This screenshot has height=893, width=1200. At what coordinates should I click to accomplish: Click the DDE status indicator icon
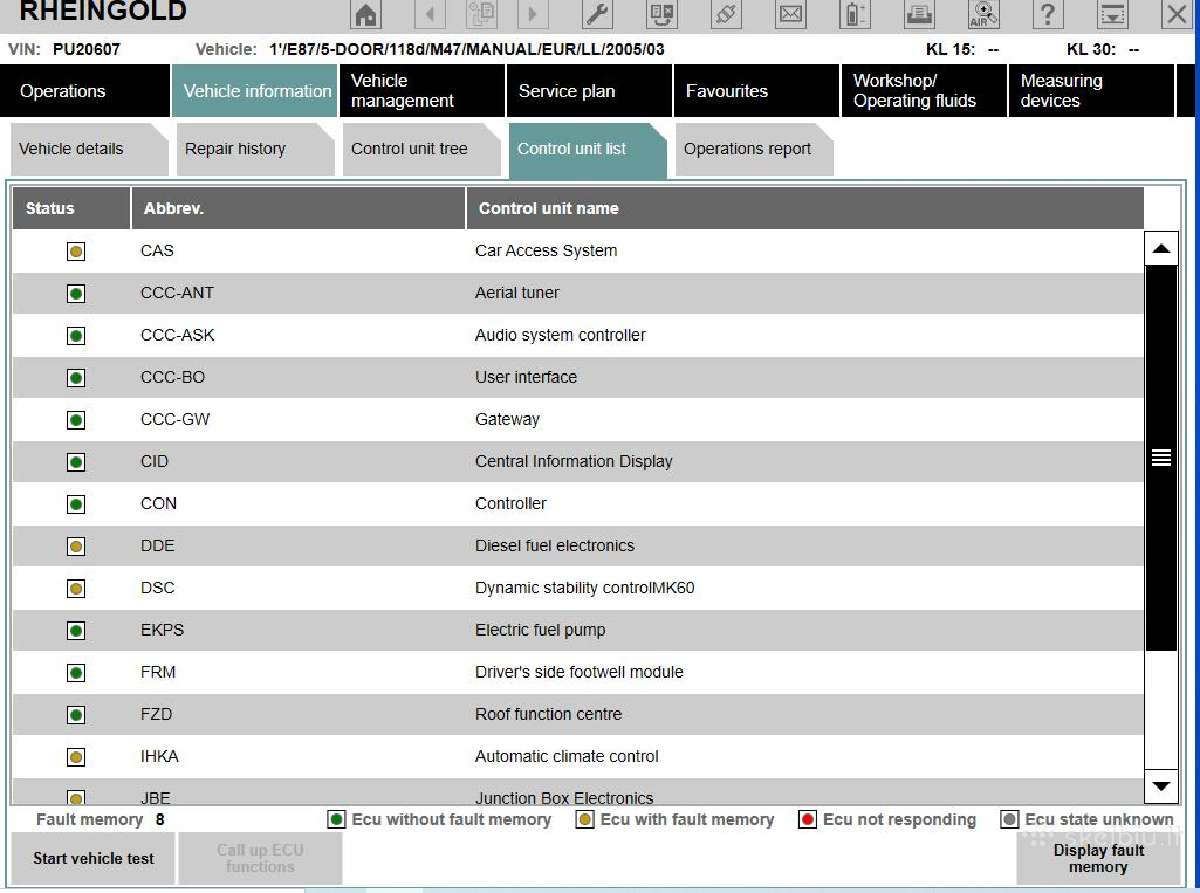pyautogui.click(x=76, y=546)
